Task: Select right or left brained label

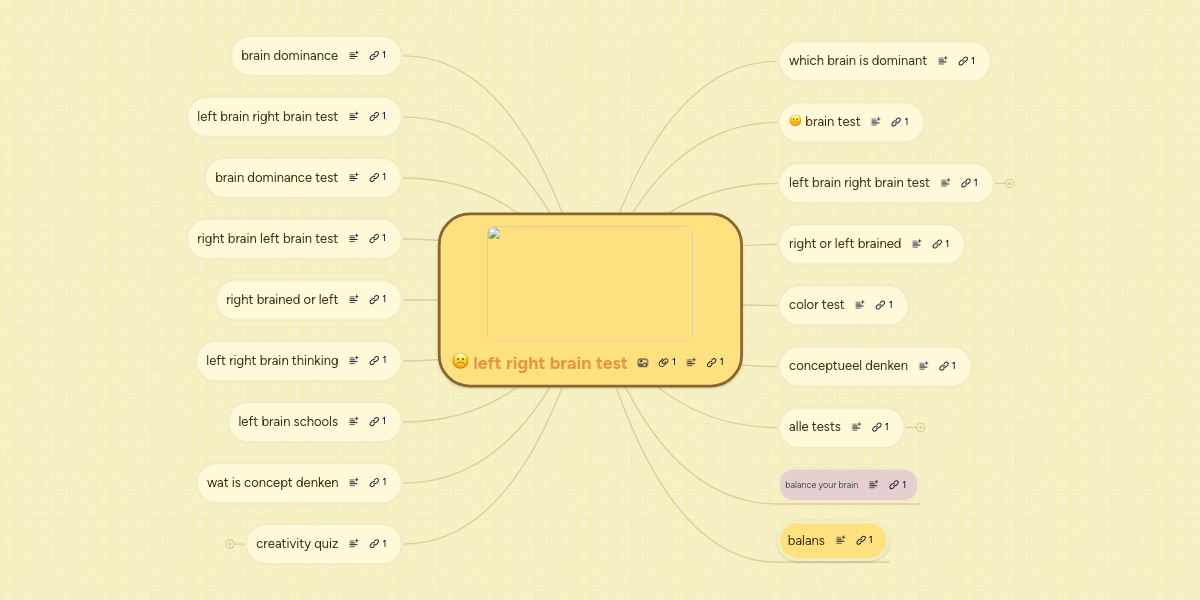Action: [x=845, y=244]
